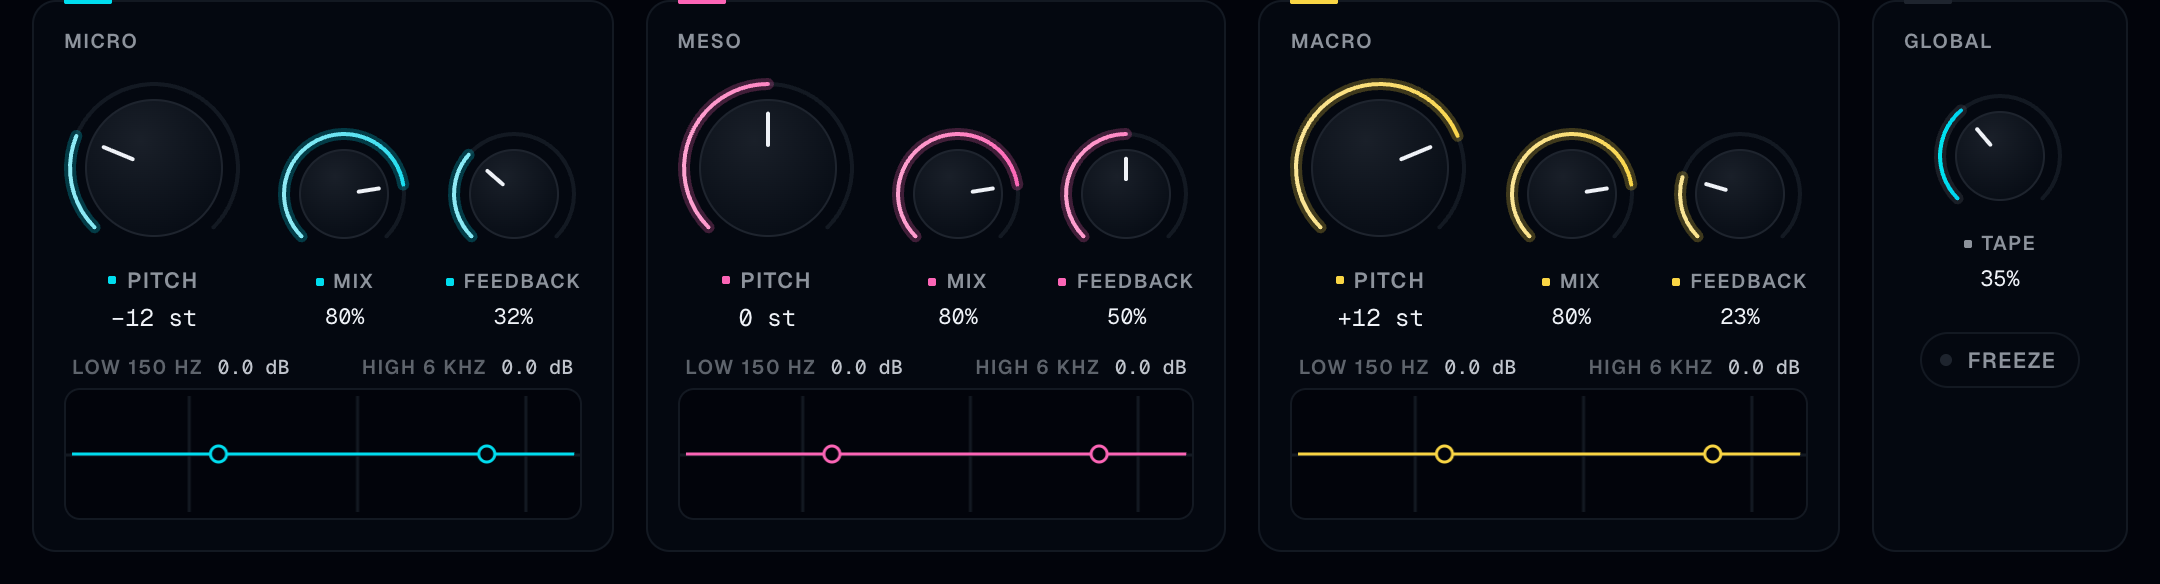Image resolution: width=2160 pixels, height=584 pixels.
Task: Grab the Macro high 6 kHz EQ node
Action: point(1713,454)
